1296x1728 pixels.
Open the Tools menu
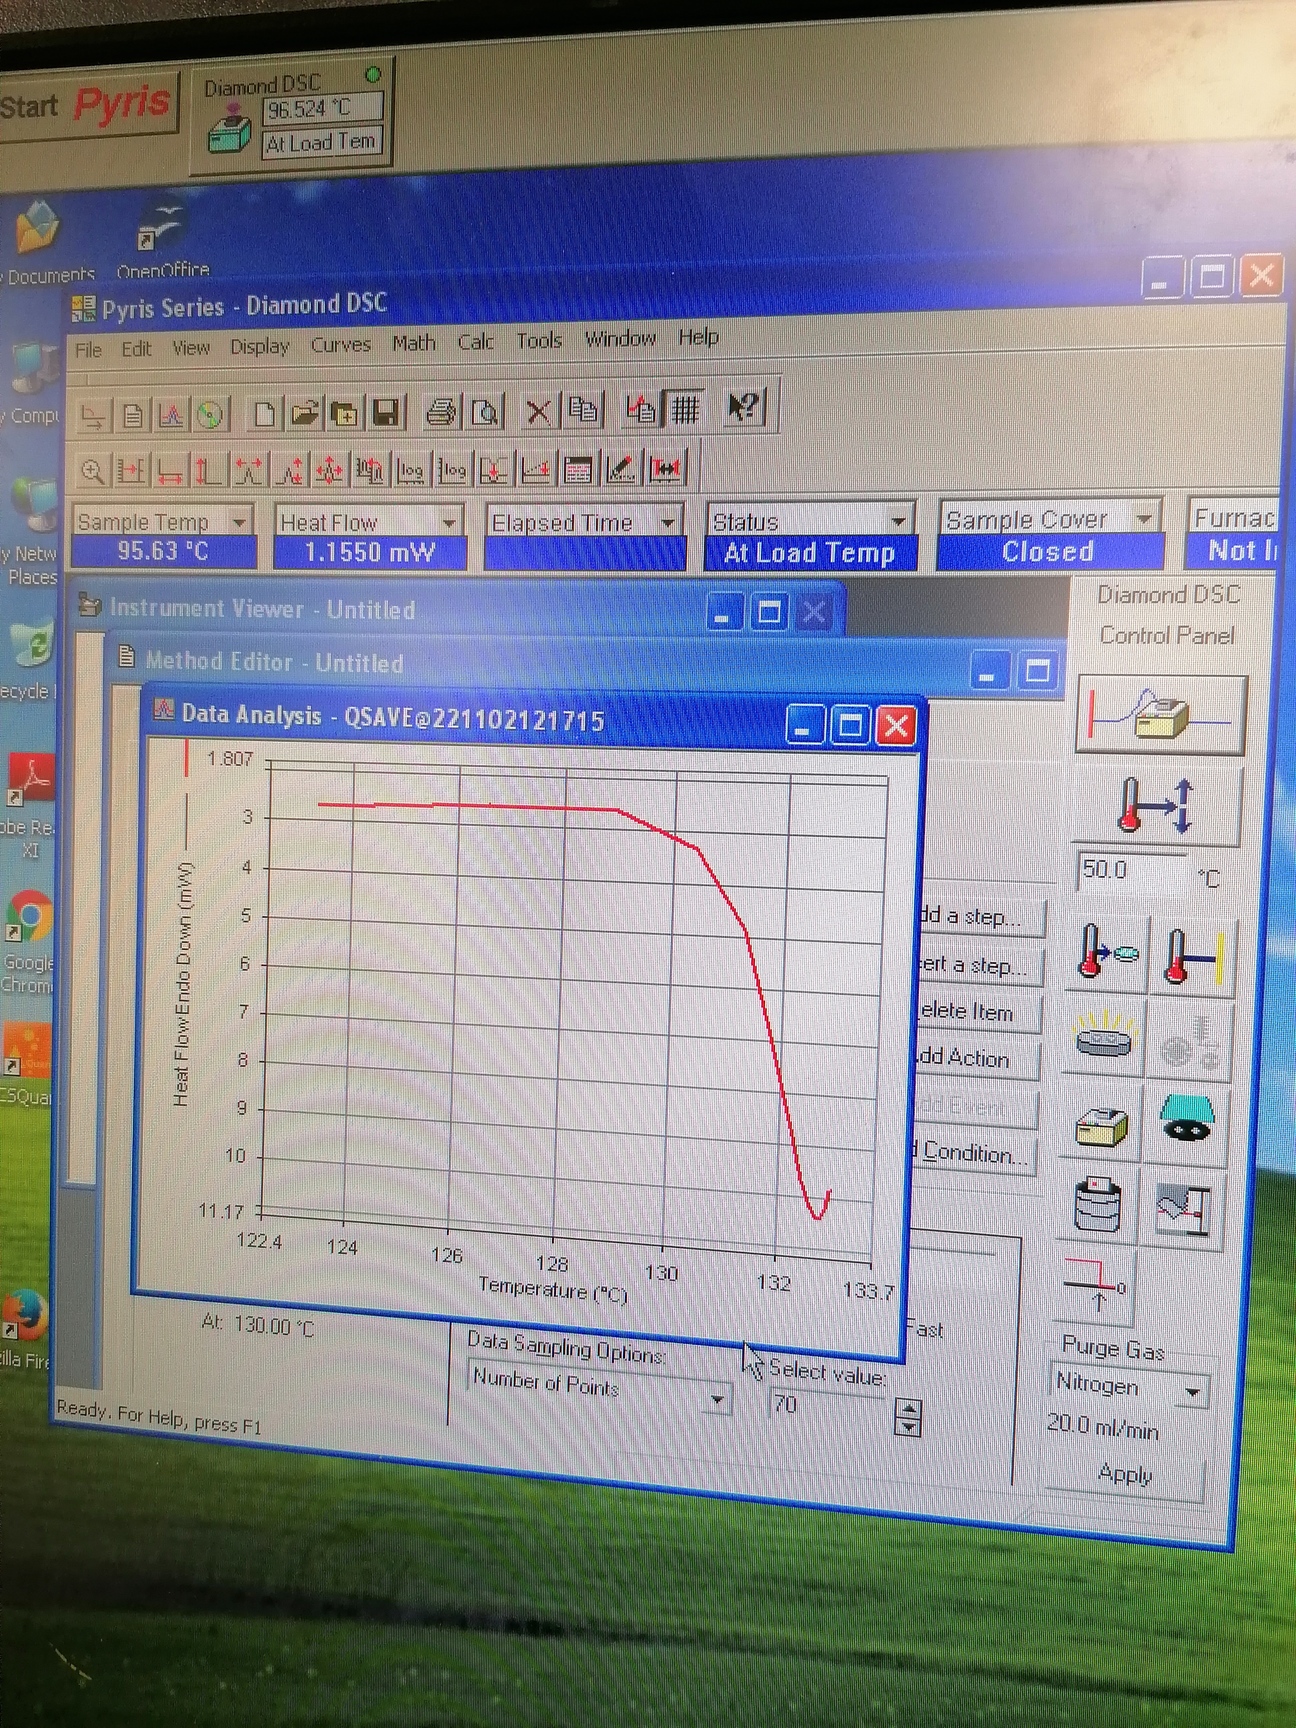coord(539,341)
